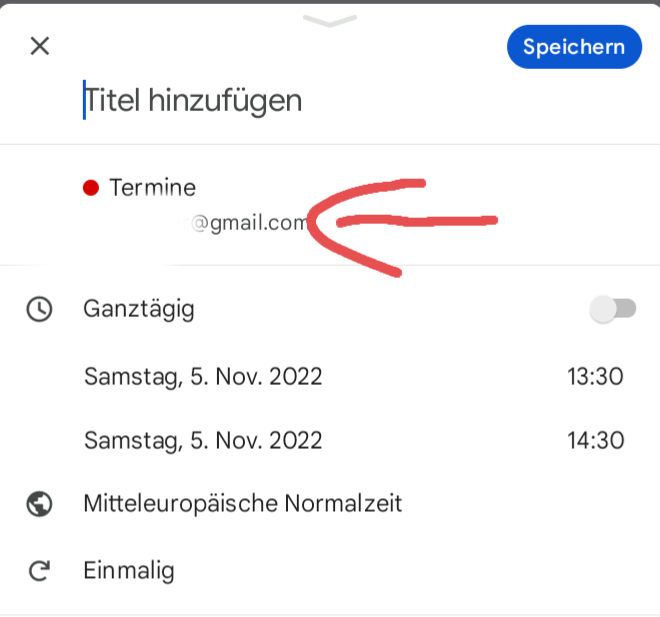
Task: Tap the Ganztägig label
Action: point(139,309)
